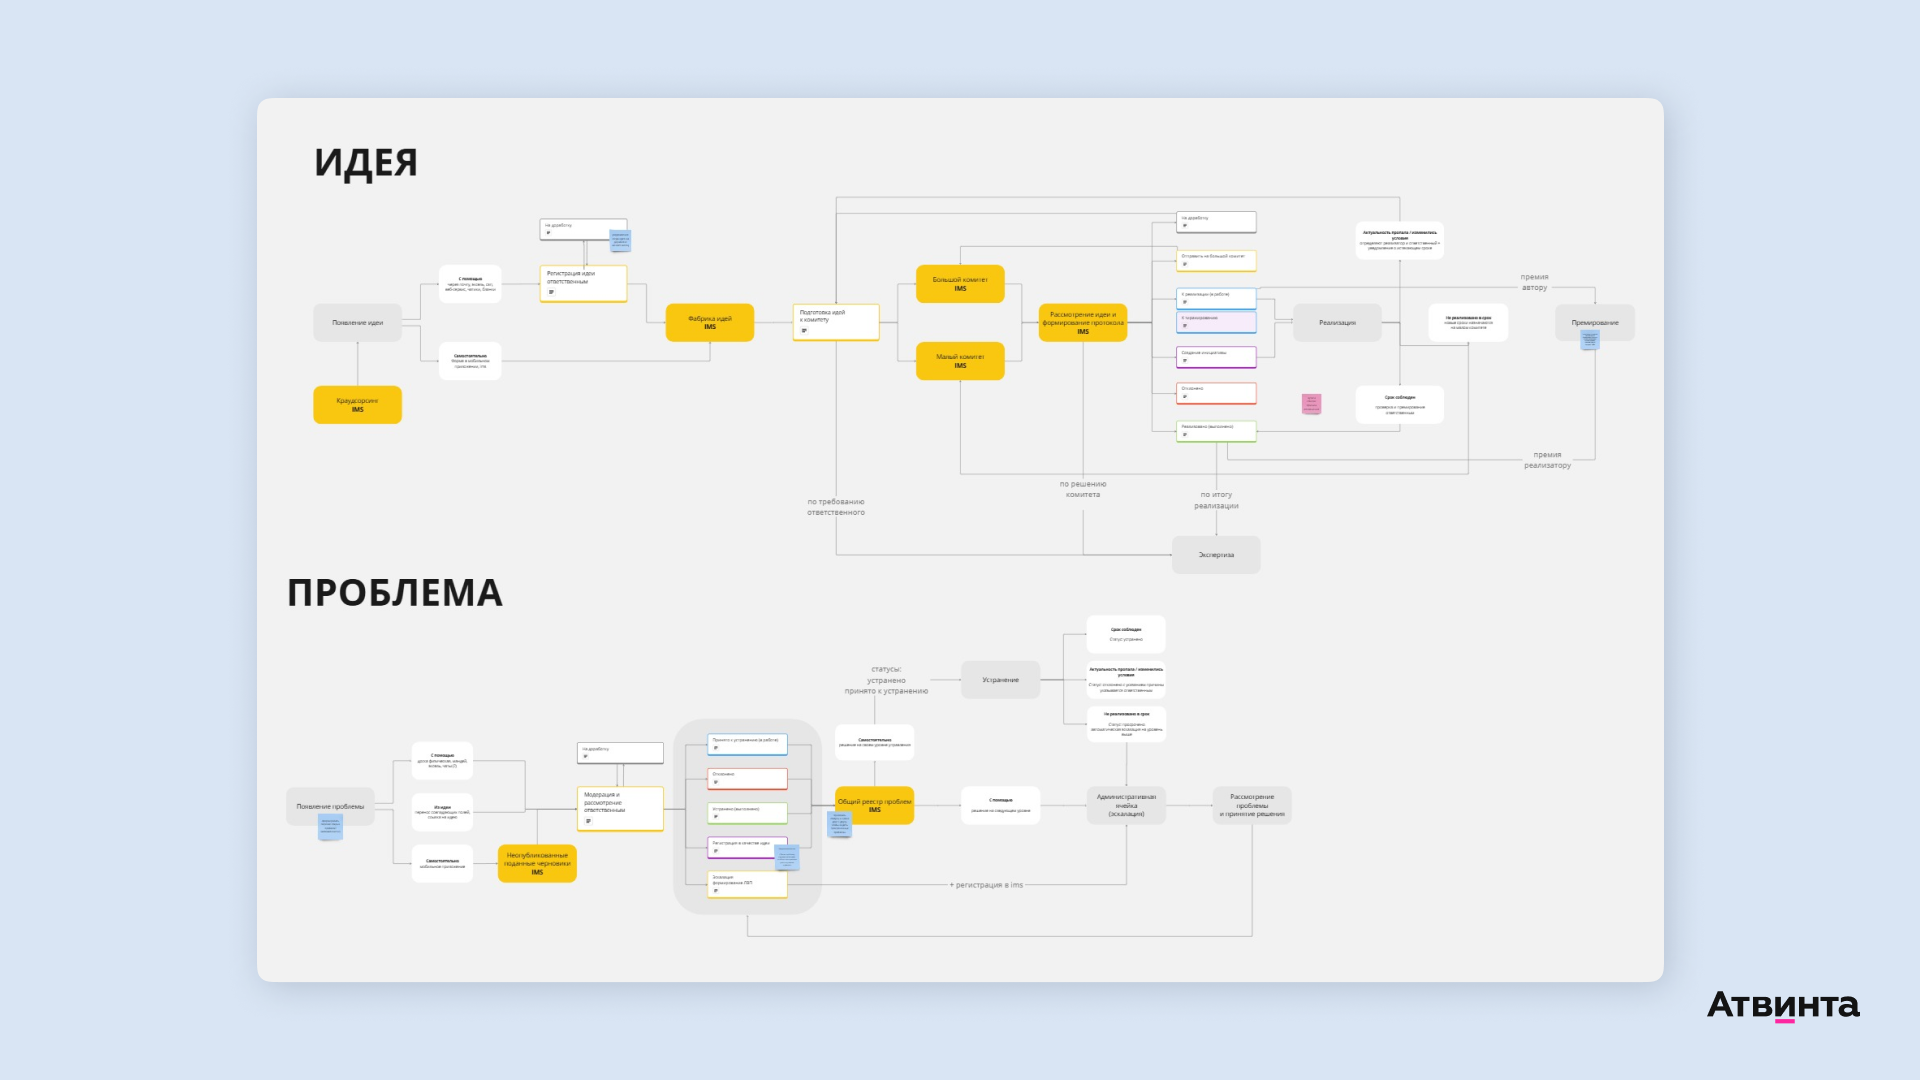Select the Срок соблюден card in the ИДЕЯ flow
1920x1080 pixels.
pyautogui.click(x=1400, y=404)
